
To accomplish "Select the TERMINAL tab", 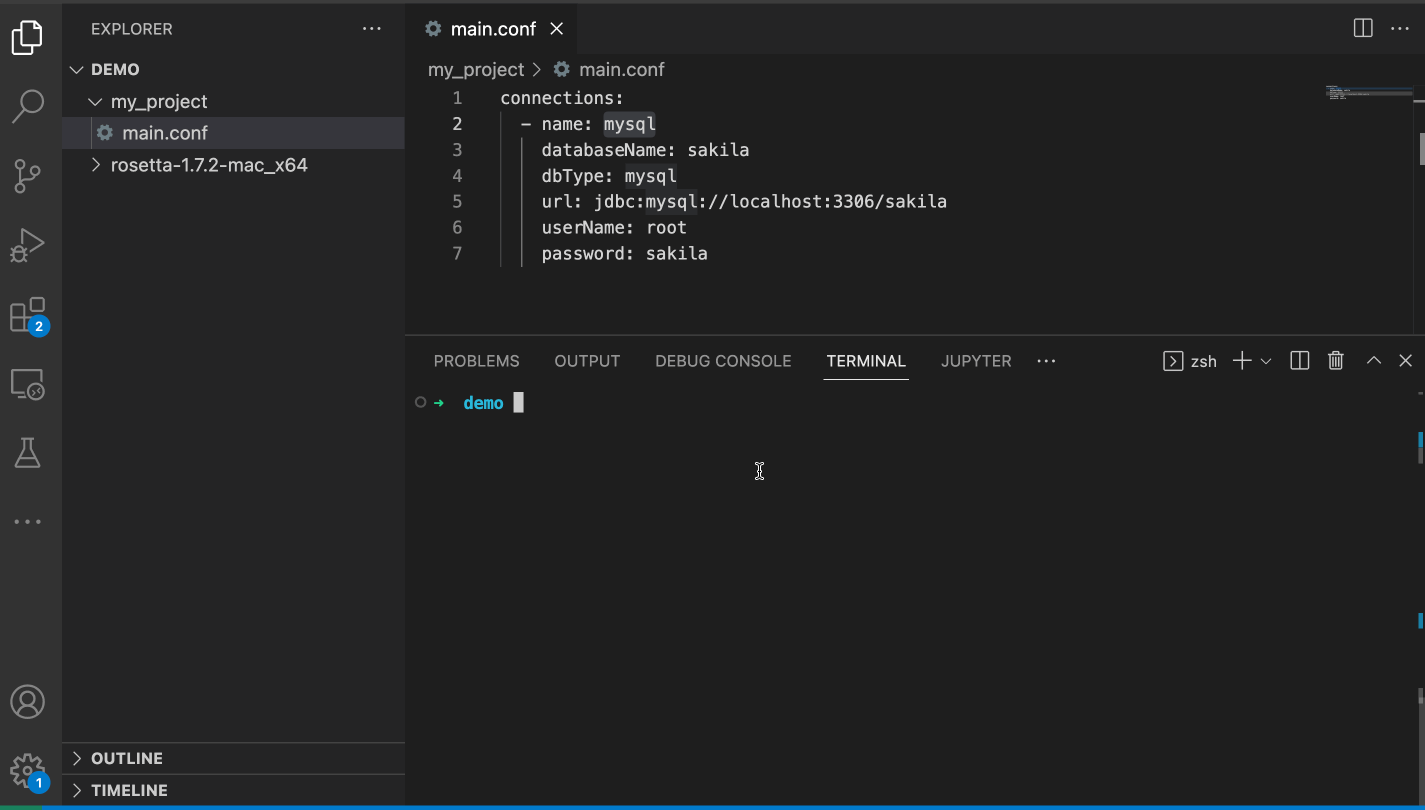I will [866, 361].
